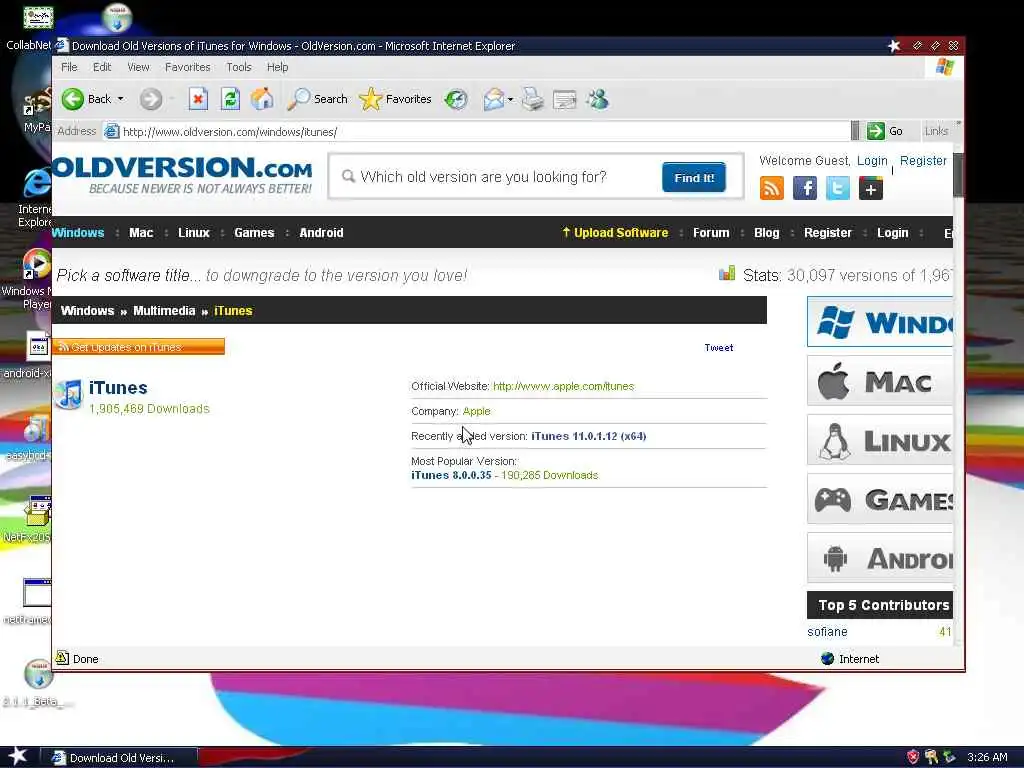Click the address bar URL field

[x=477, y=131]
